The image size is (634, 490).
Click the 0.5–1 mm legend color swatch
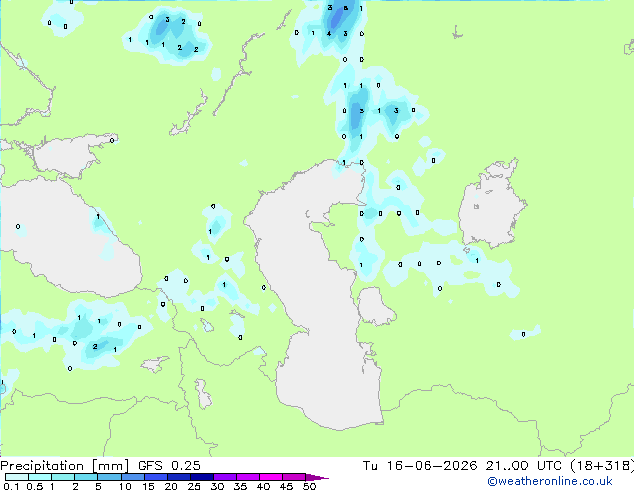(40, 477)
